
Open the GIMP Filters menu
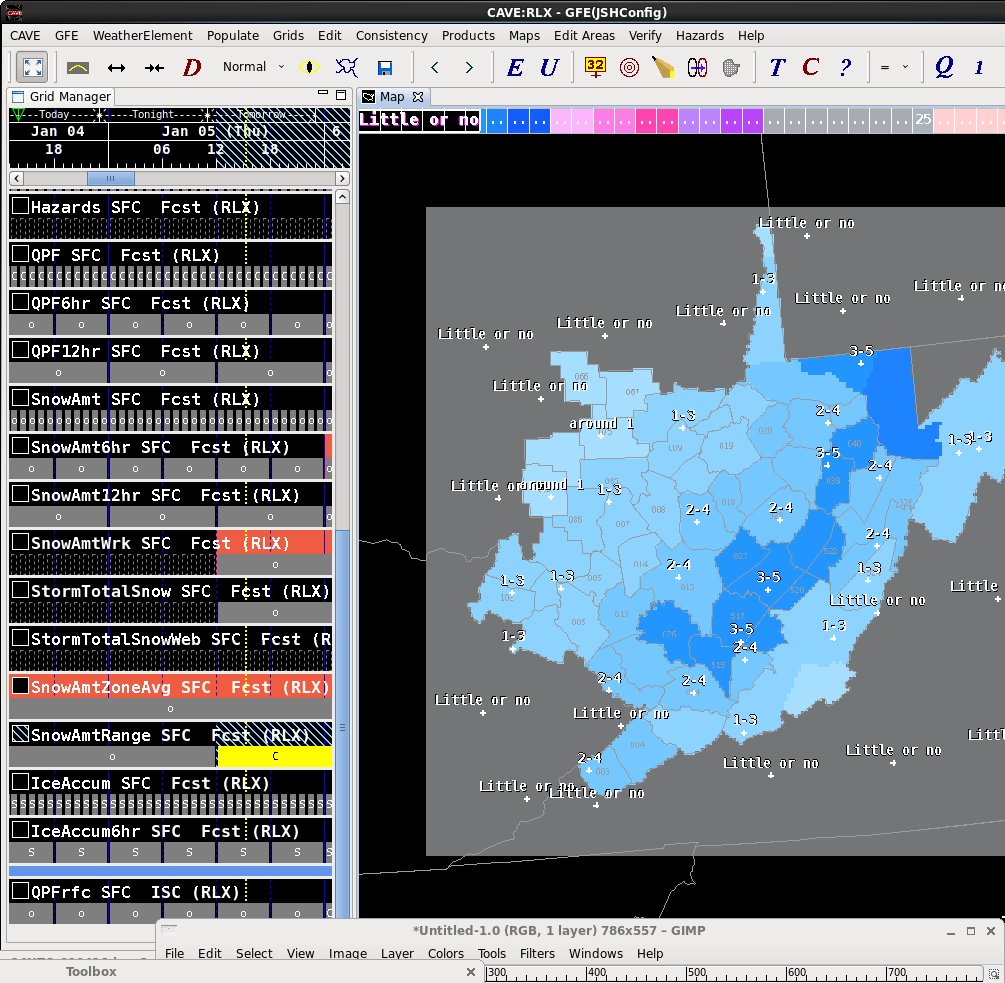537,953
